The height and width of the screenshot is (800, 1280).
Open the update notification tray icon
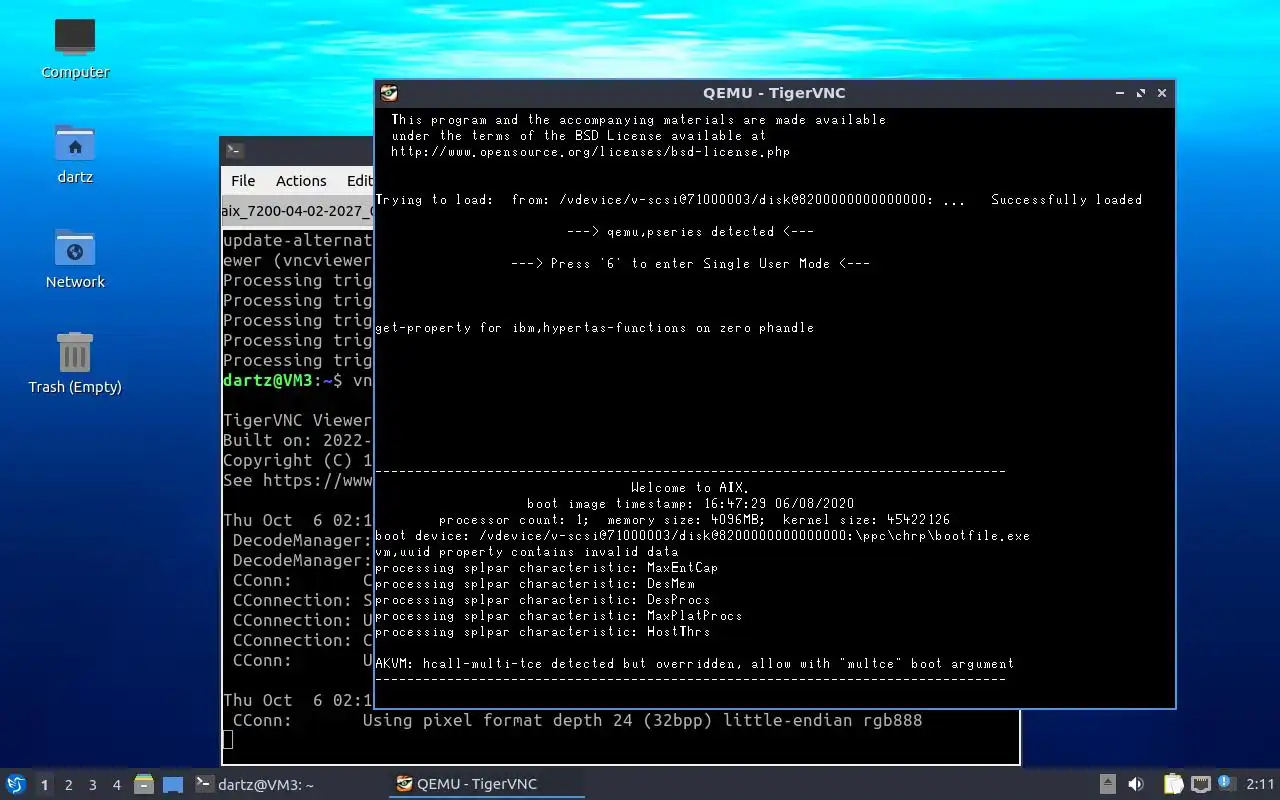coord(1226,783)
